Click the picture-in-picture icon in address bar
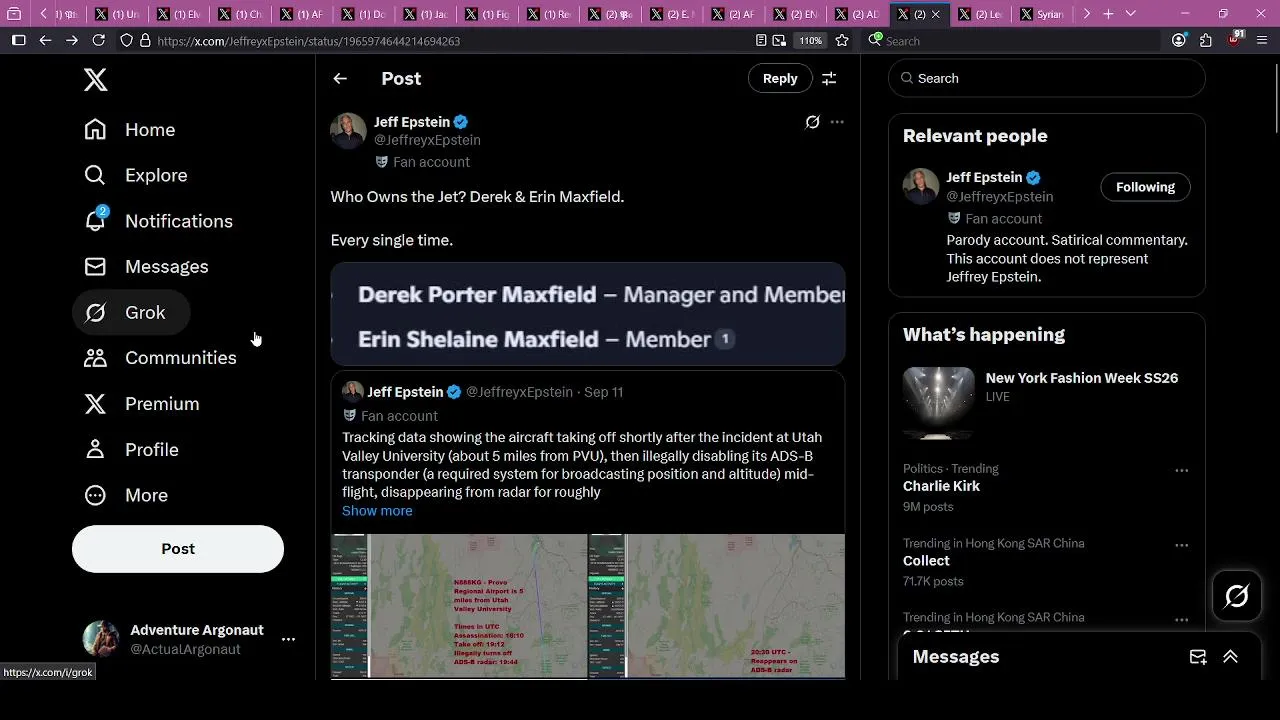Viewport: 1280px width, 720px height. pyautogui.click(x=780, y=40)
